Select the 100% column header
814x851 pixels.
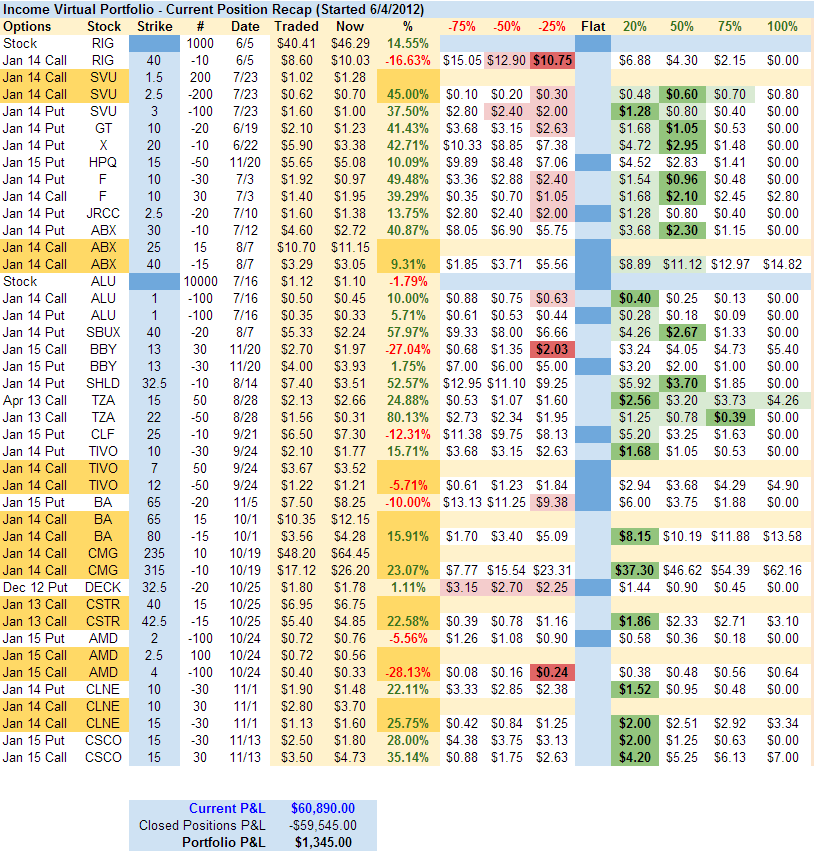(781, 25)
